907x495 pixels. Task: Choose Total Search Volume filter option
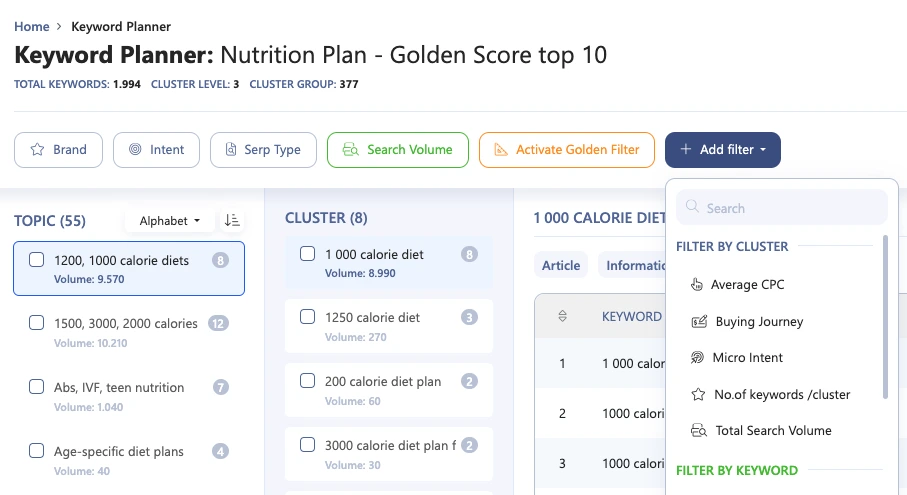tap(772, 431)
